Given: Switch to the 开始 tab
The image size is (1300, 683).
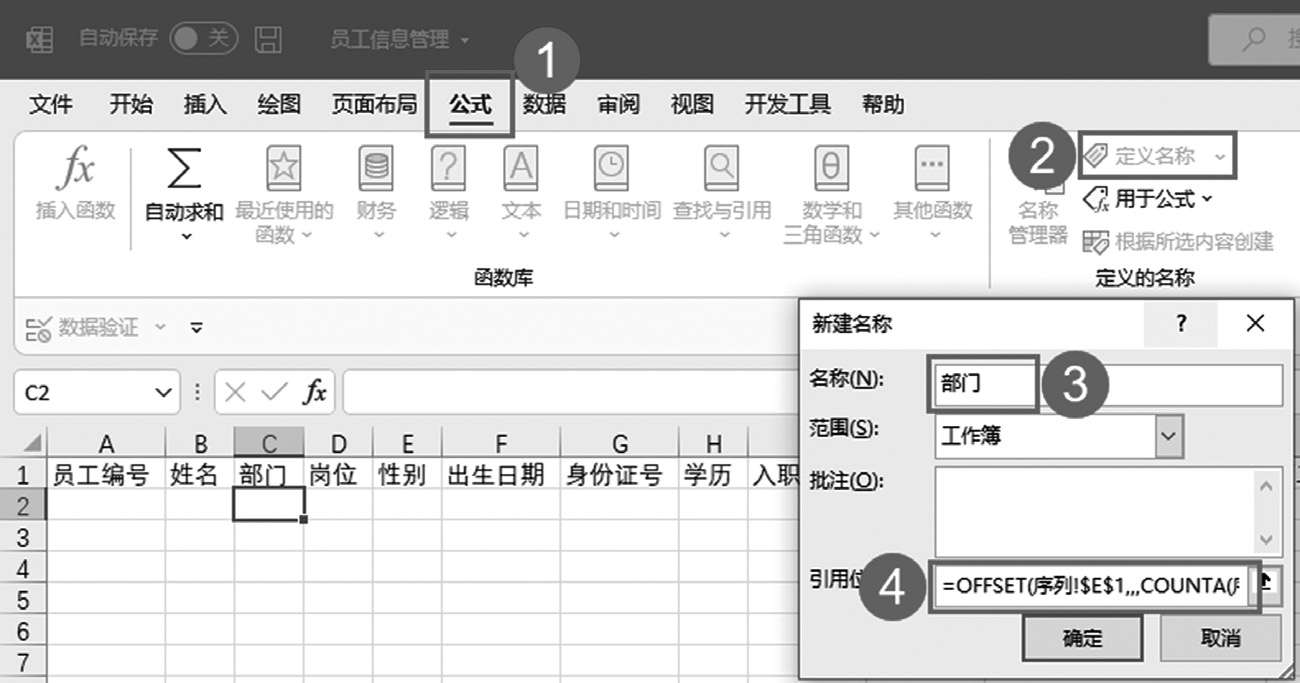Looking at the screenshot, I should [x=131, y=104].
